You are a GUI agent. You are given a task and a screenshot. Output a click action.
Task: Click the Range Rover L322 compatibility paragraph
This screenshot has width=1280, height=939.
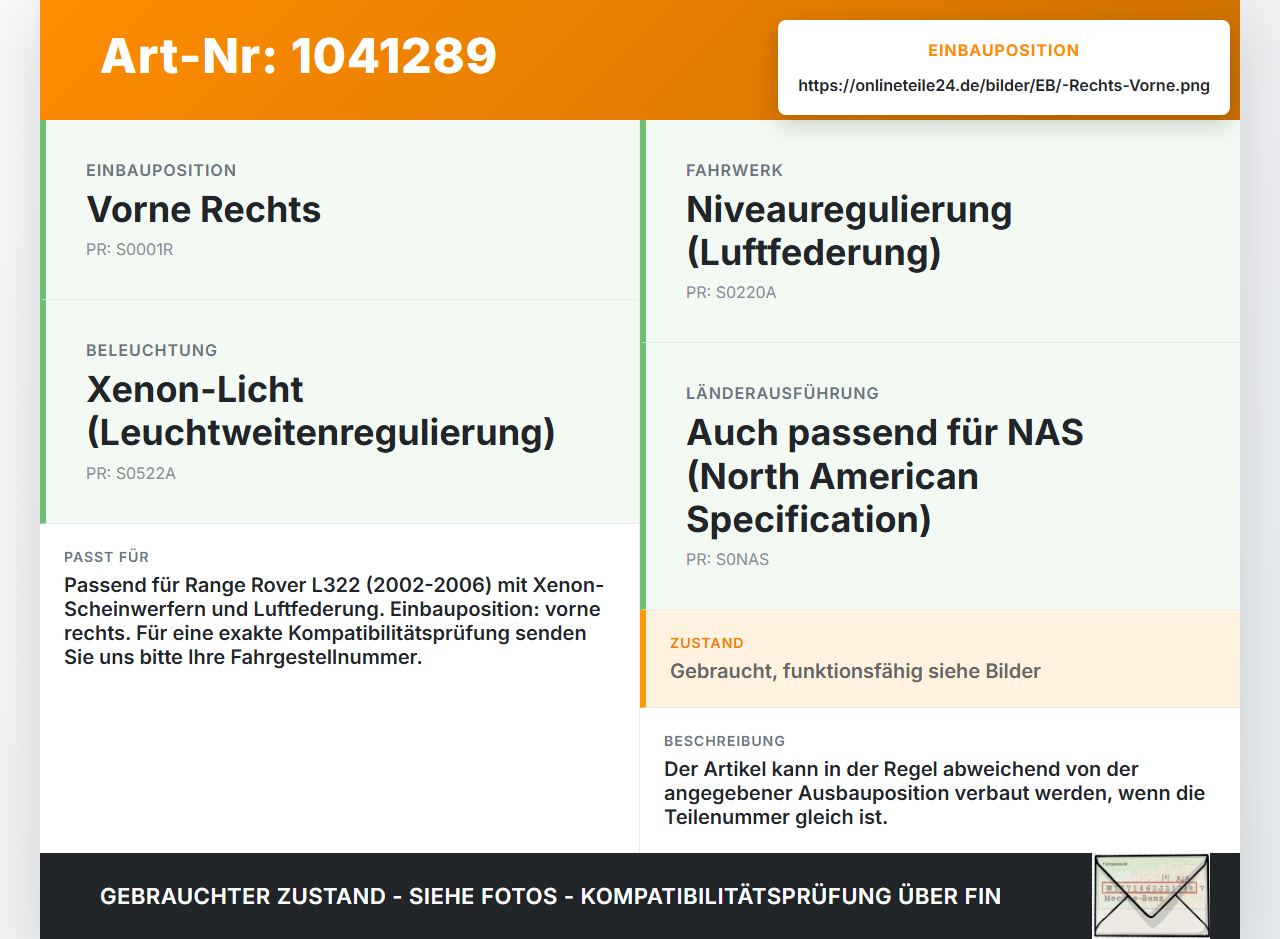[334, 621]
